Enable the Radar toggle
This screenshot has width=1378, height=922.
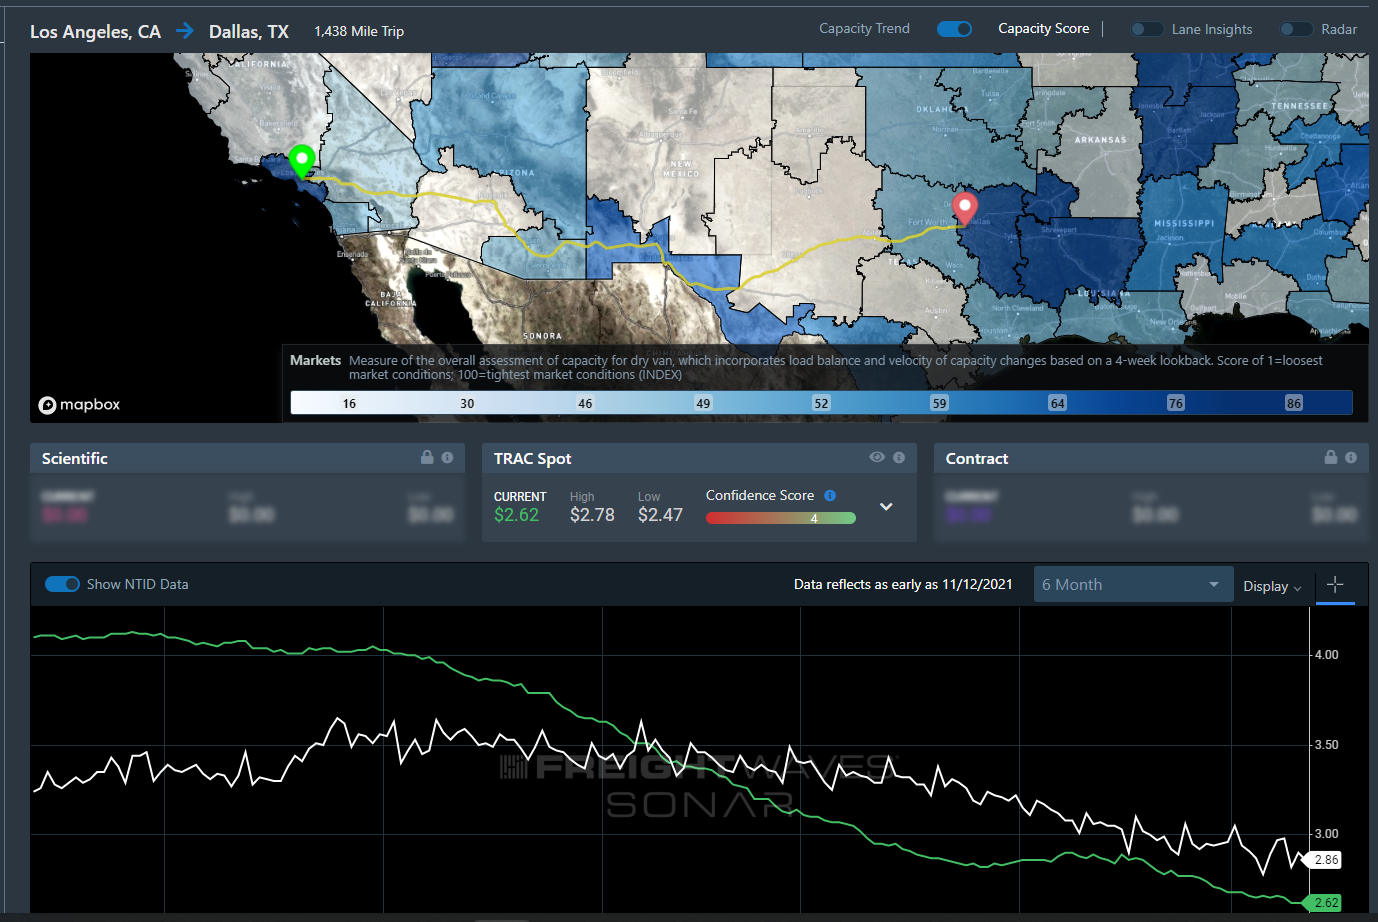click(1296, 29)
